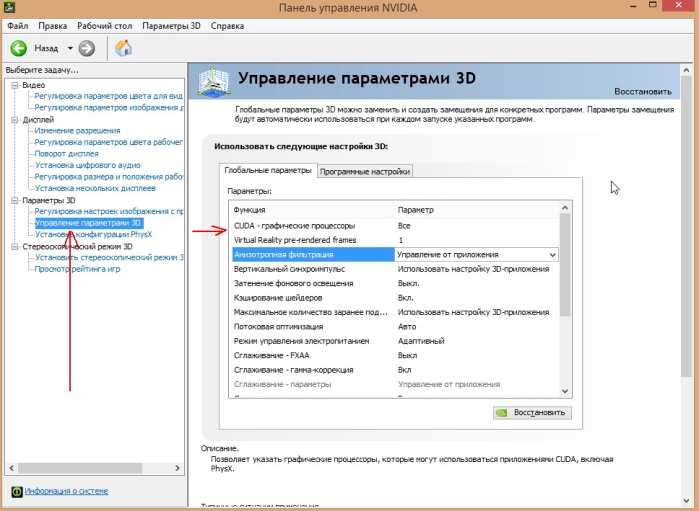The width and height of the screenshot is (699, 511).
Task: Collapse the Стереоскопический режим 3D node
Action: click(x=15, y=247)
